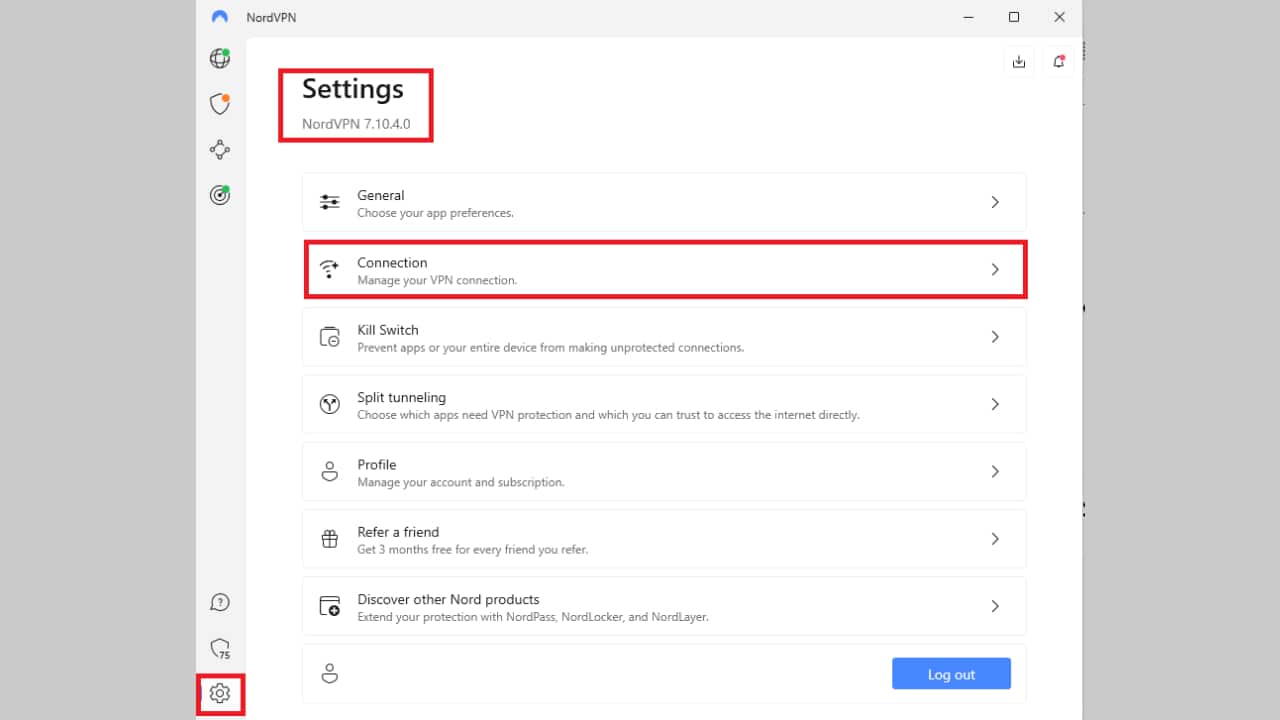Click 'Manage your VPN connection.' description
The image size is (1280, 720).
click(x=437, y=281)
